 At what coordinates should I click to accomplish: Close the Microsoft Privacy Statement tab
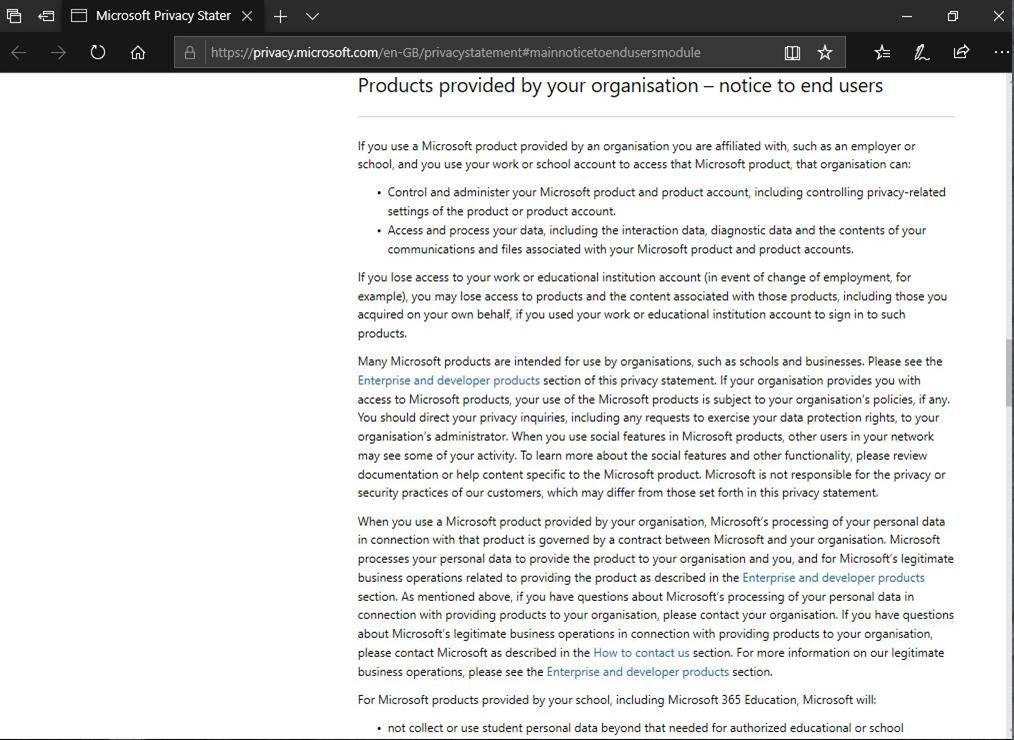click(x=249, y=16)
